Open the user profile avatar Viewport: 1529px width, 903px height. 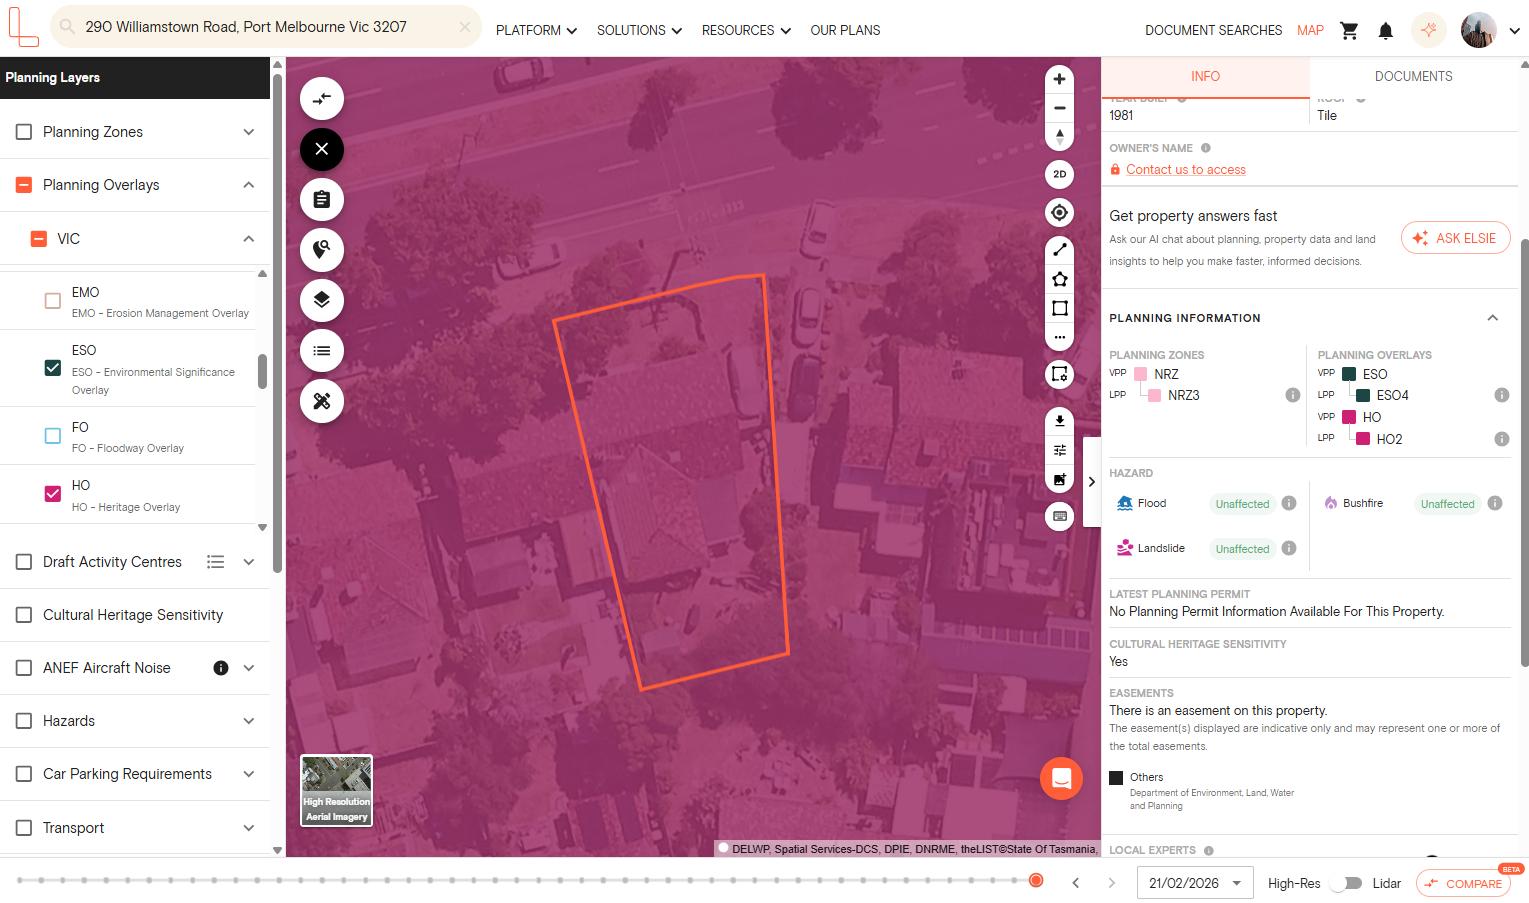point(1478,30)
